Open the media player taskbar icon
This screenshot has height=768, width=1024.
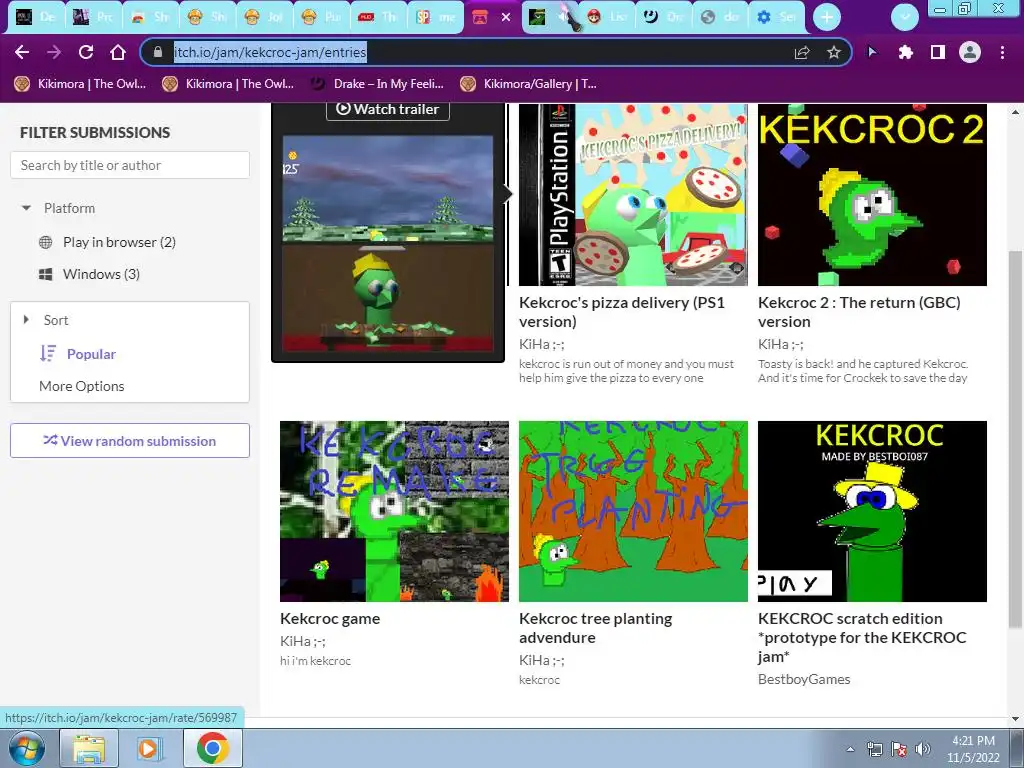(150, 748)
